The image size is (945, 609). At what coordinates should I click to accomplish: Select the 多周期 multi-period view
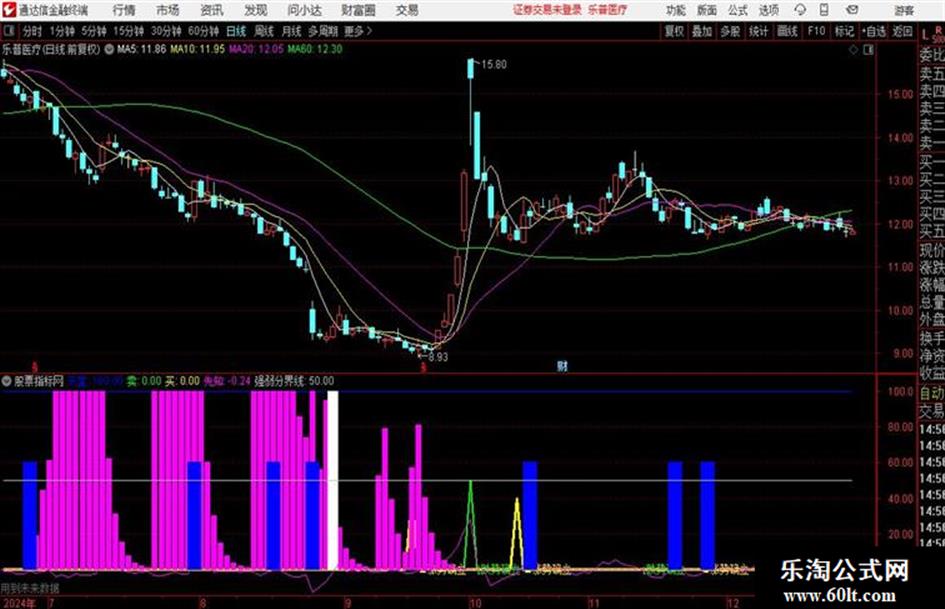[323, 31]
